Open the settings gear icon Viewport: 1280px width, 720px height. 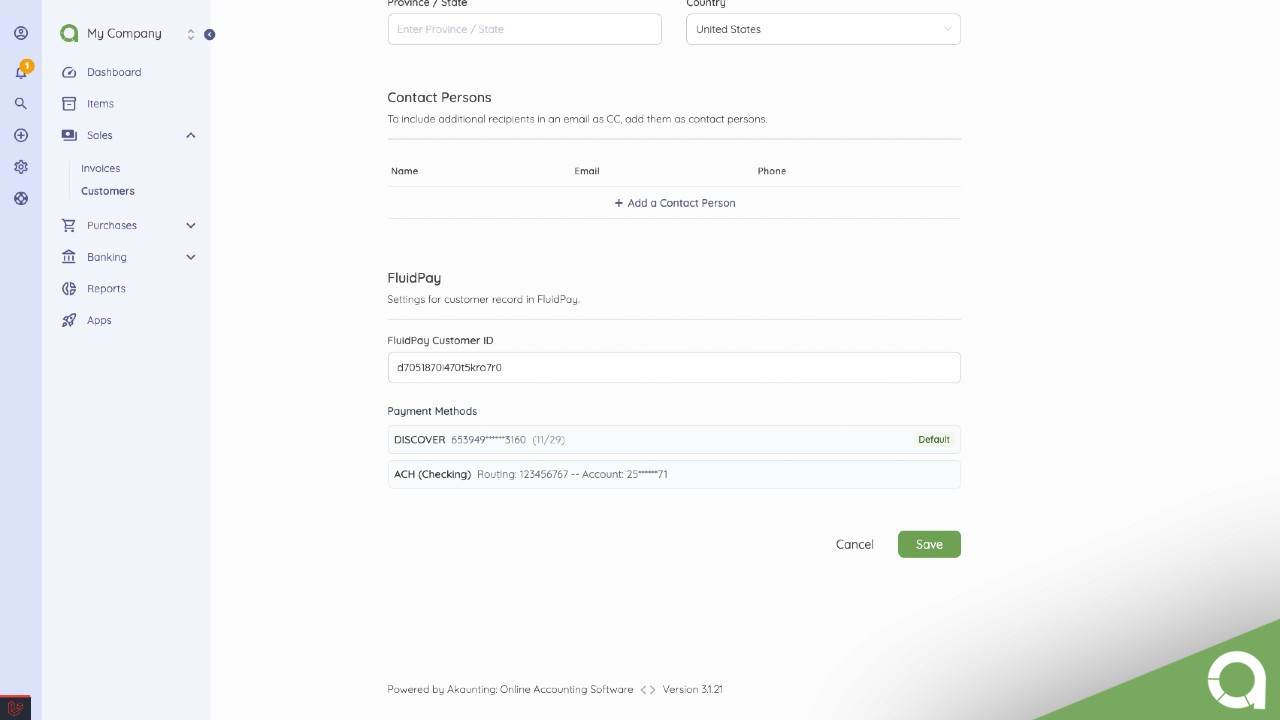point(21,167)
